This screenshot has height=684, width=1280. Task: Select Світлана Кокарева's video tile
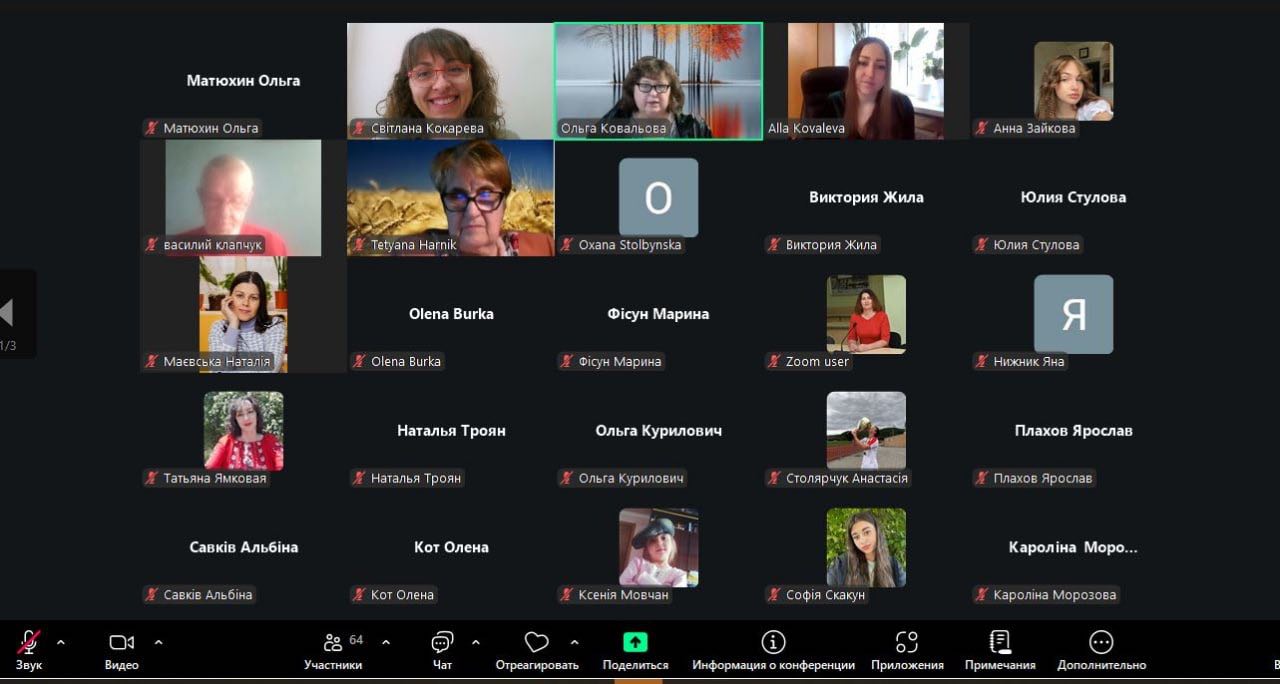(x=450, y=80)
